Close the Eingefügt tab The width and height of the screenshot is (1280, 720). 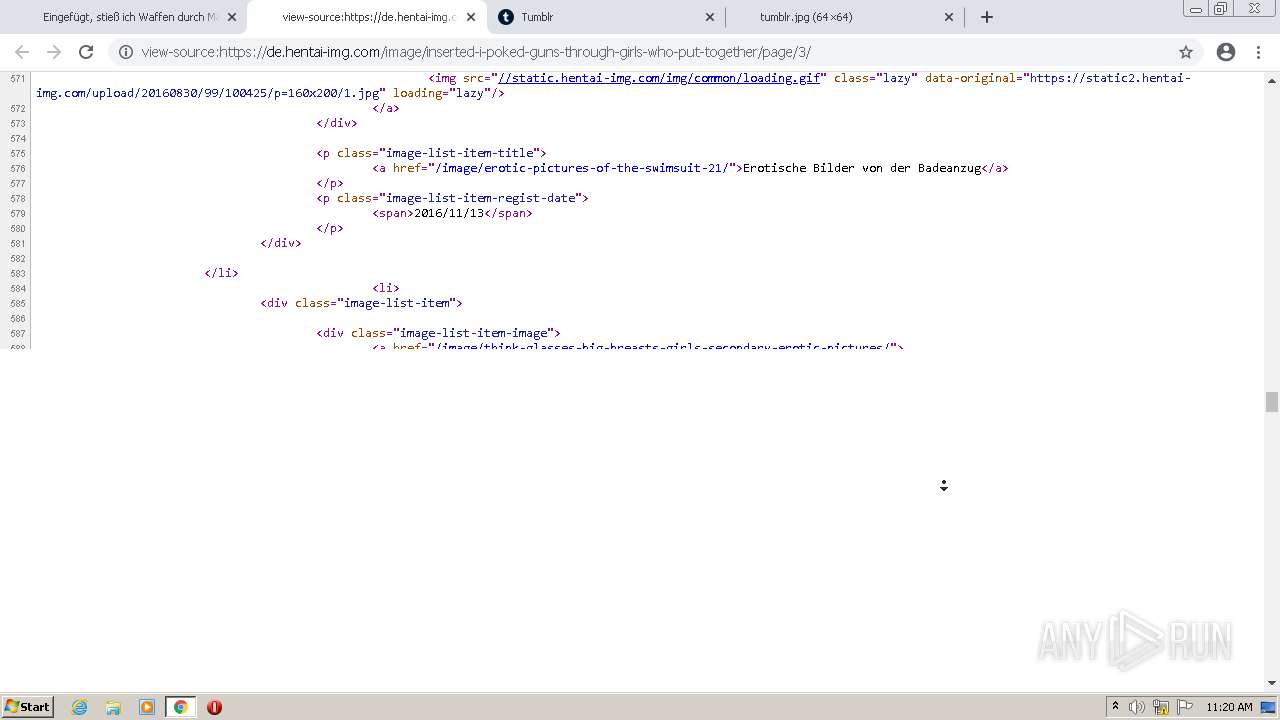point(232,17)
